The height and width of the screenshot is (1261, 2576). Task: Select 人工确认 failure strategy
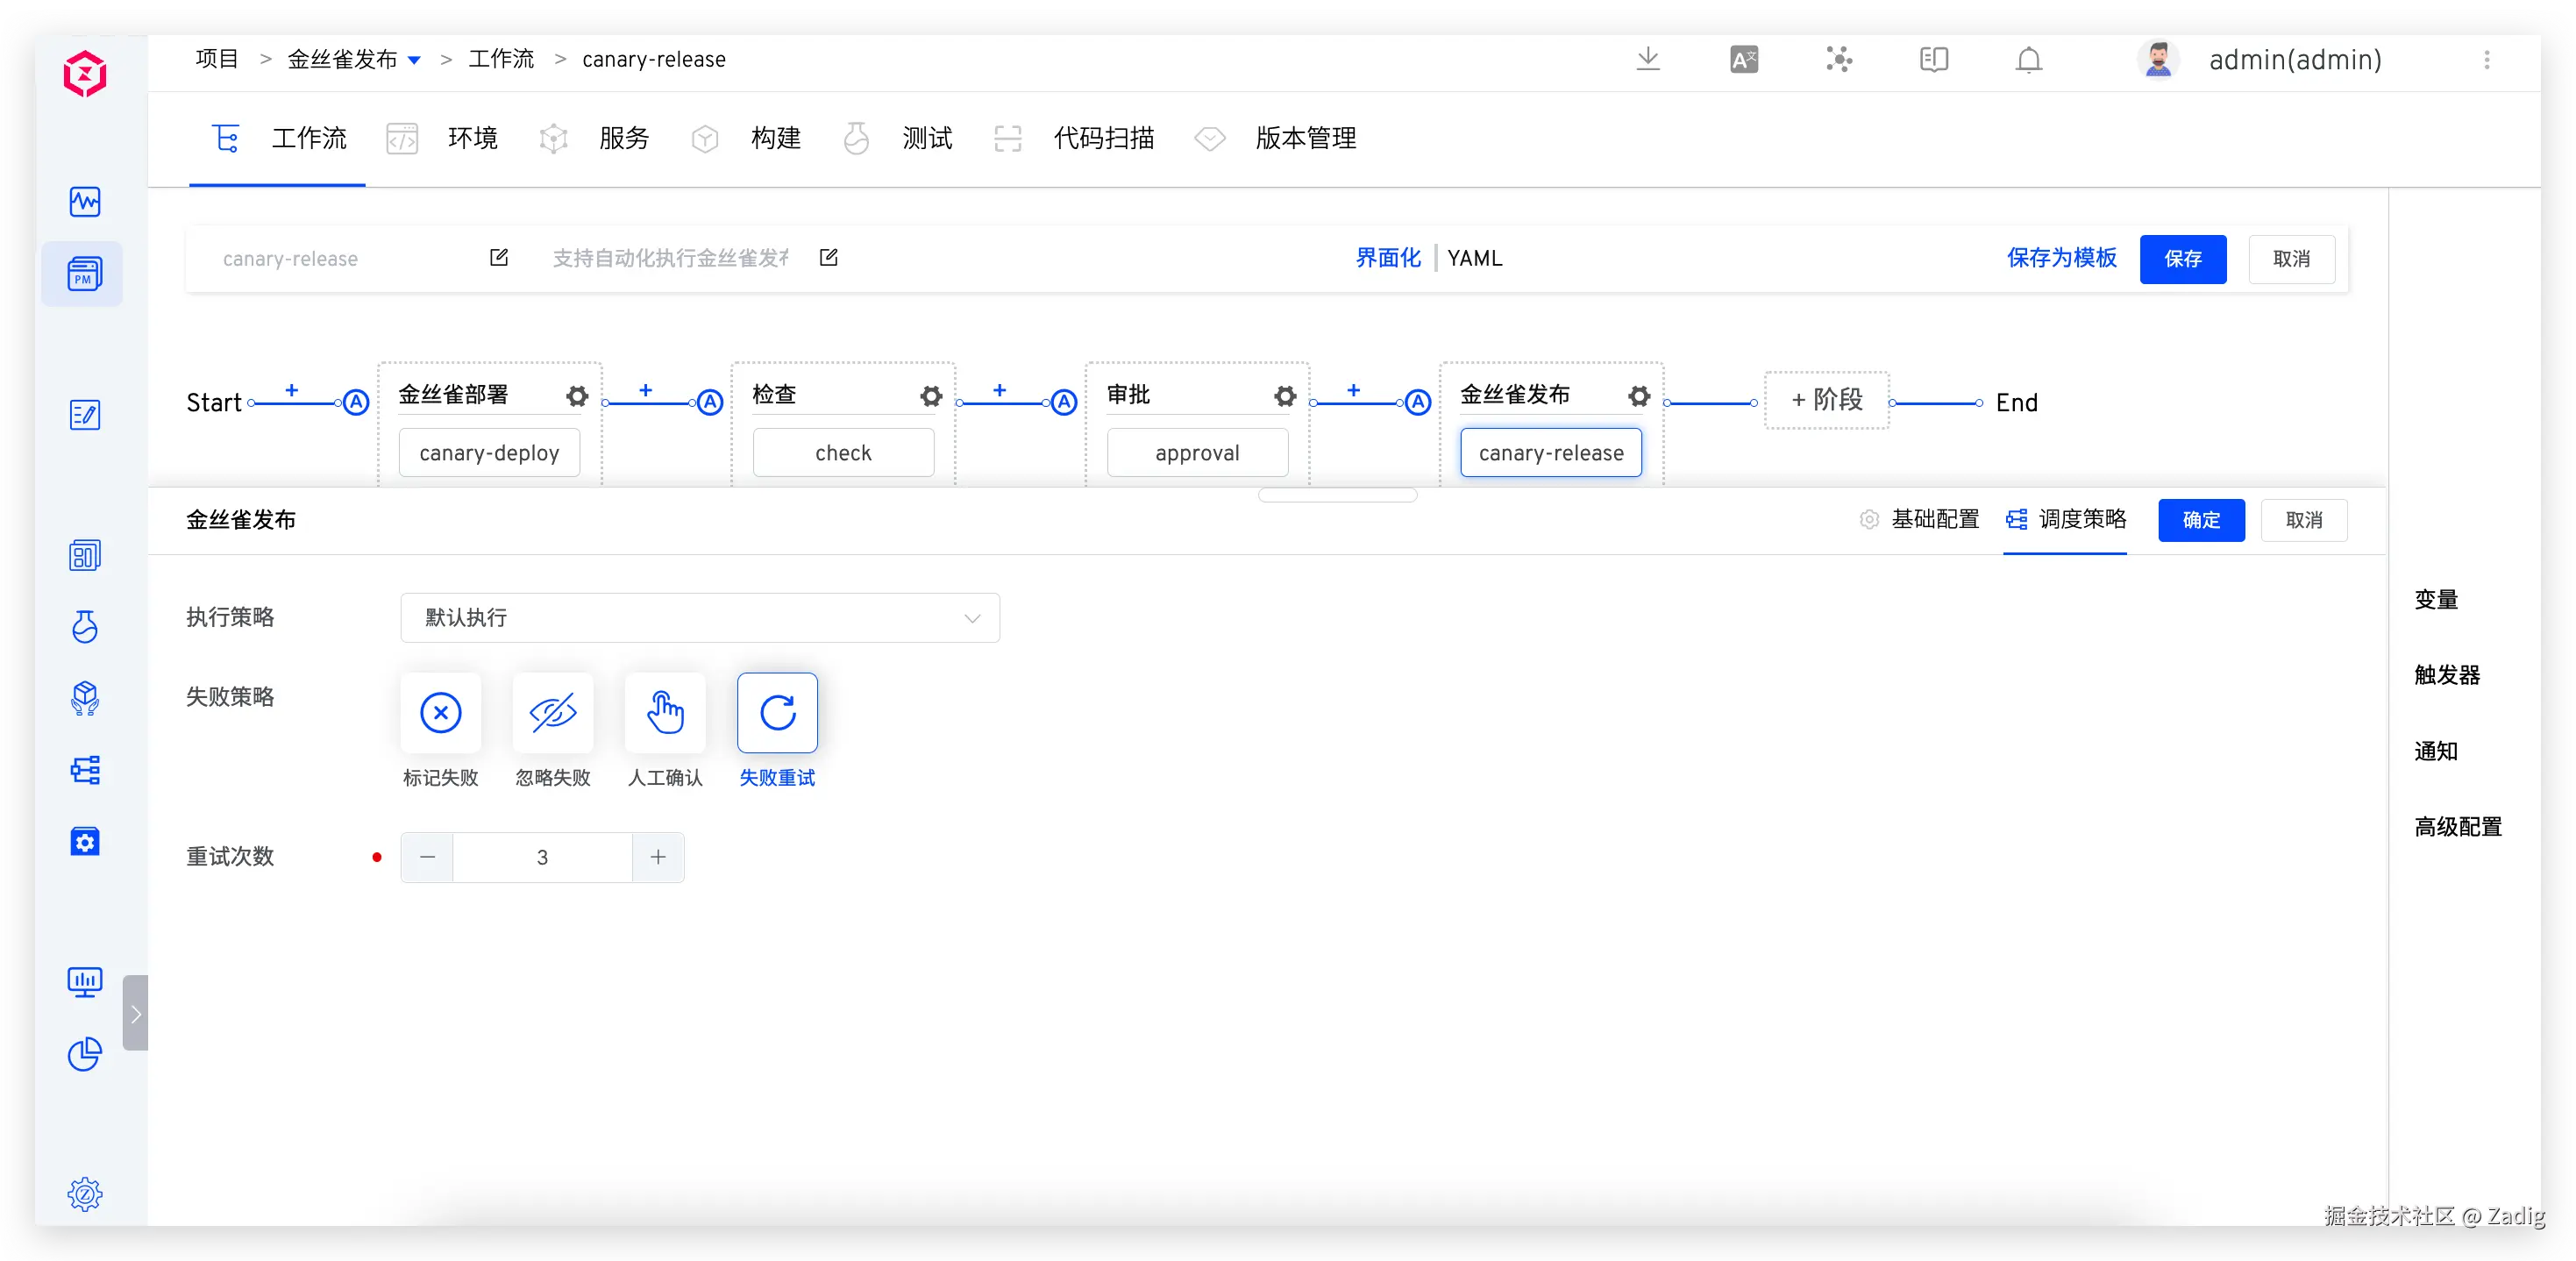click(x=665, y=713)
